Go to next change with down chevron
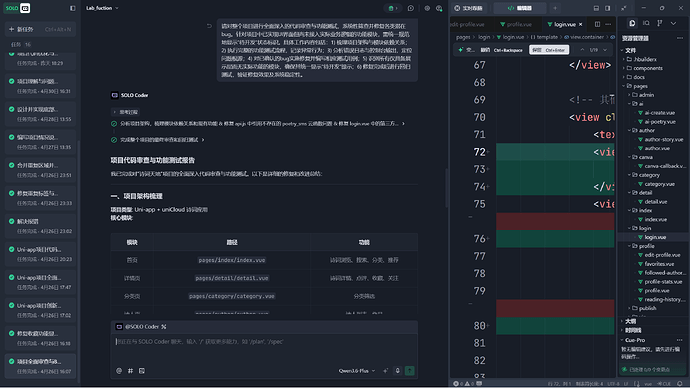 click(605, 50)
